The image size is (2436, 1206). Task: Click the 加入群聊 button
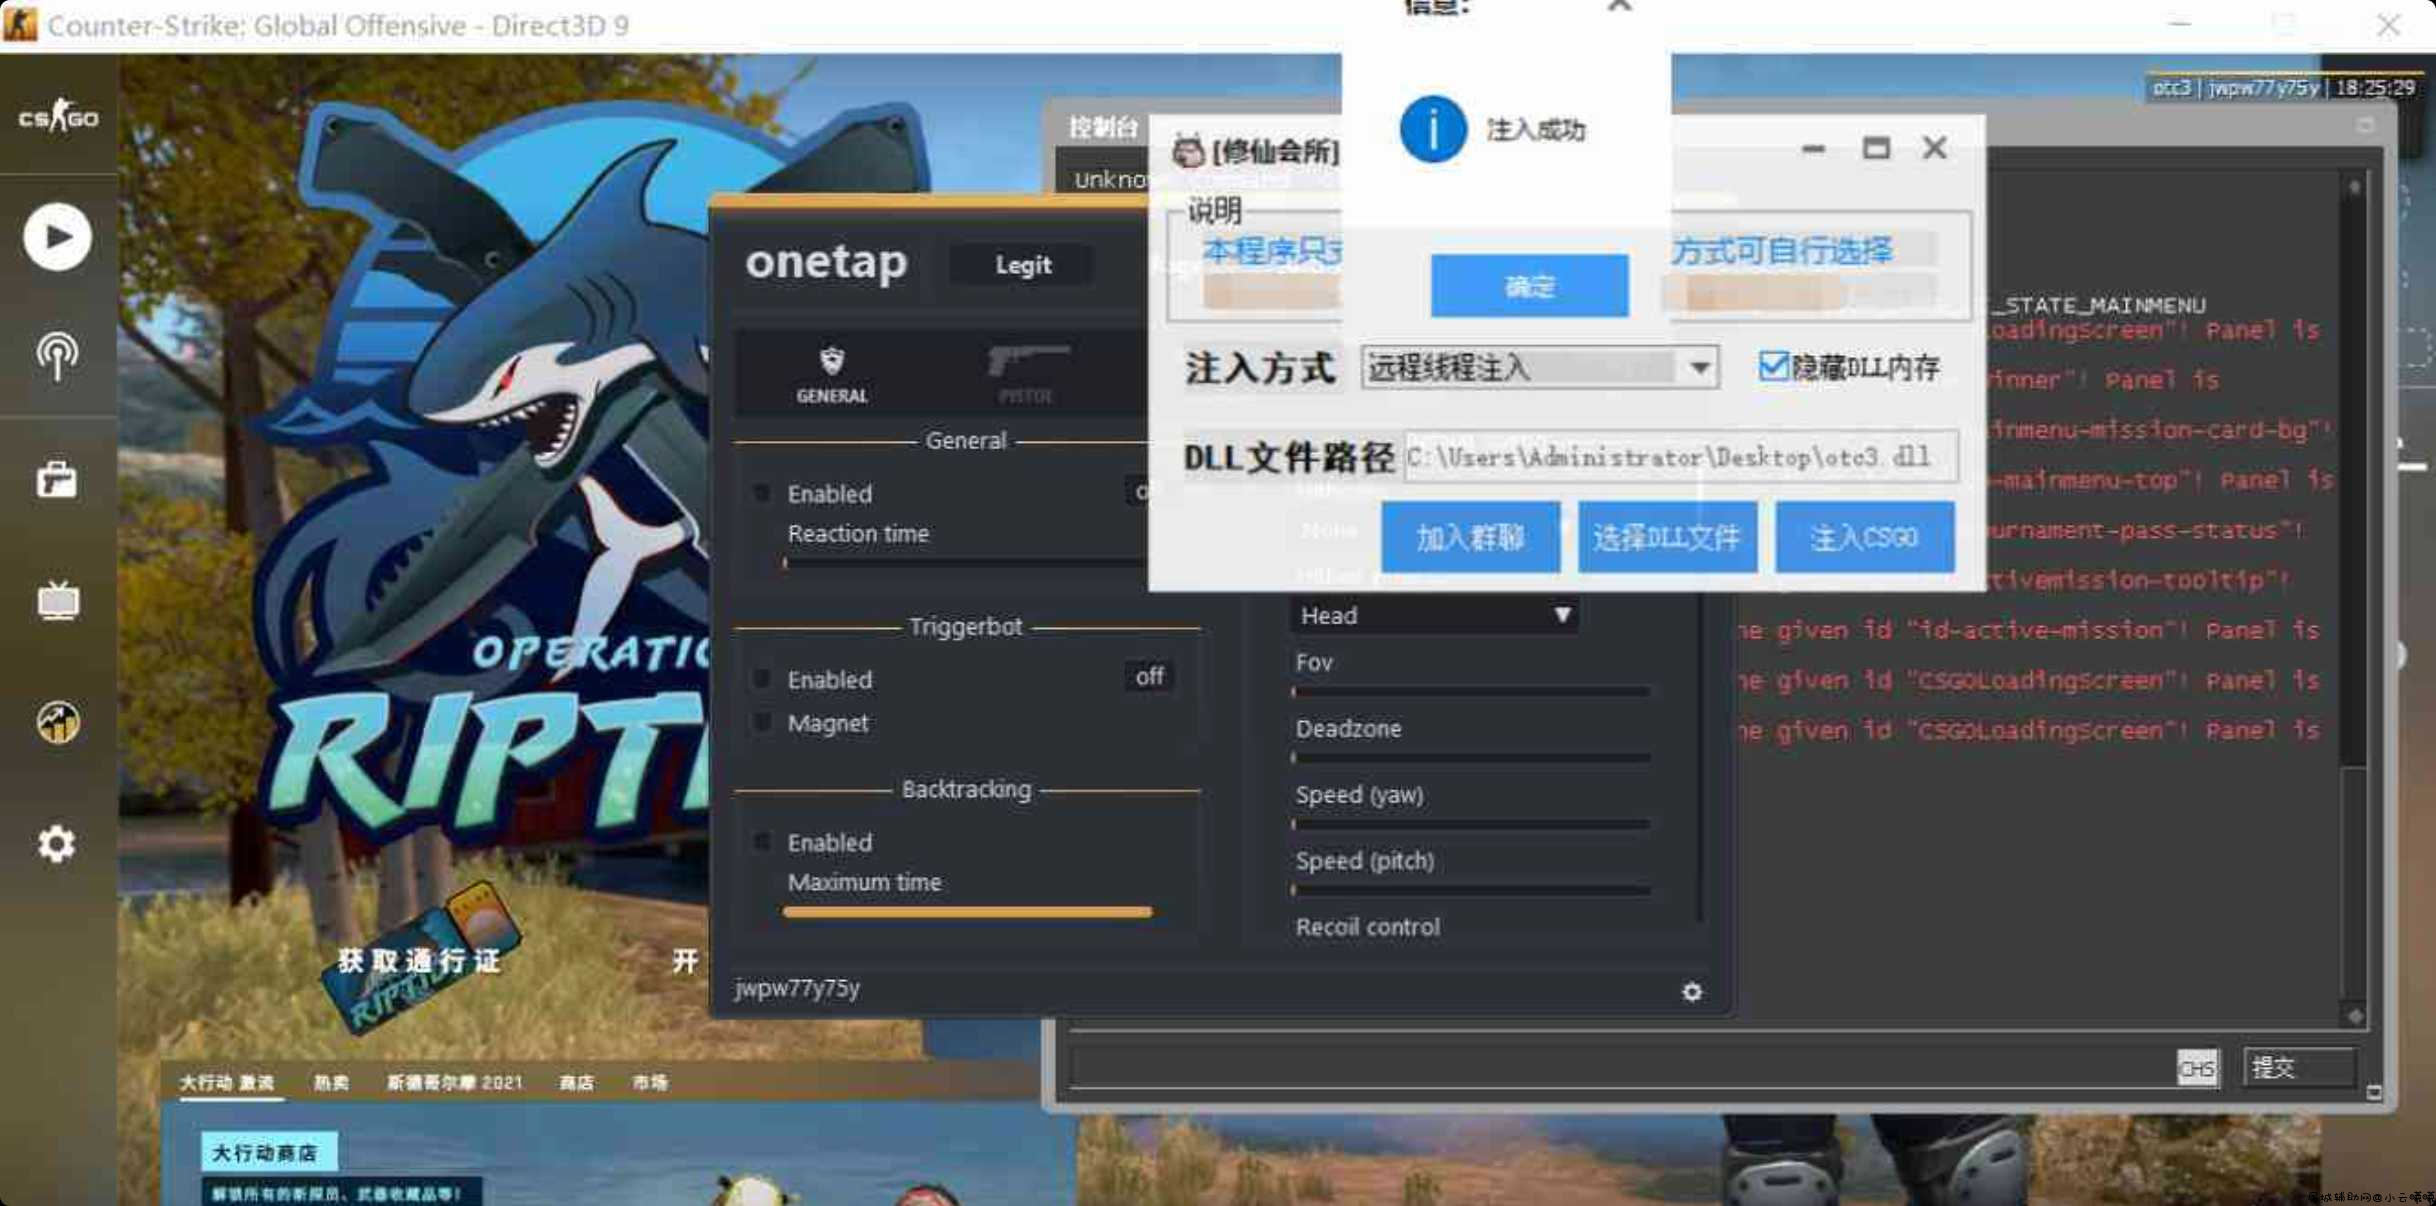[x=1470, y=537]
